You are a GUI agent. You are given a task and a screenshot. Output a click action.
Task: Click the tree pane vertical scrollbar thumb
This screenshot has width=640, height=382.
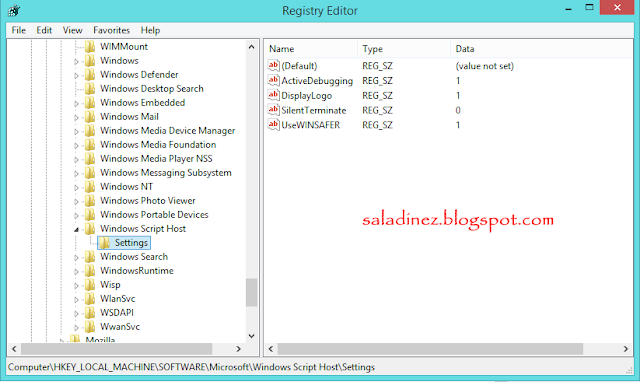(x=251, y=292)
